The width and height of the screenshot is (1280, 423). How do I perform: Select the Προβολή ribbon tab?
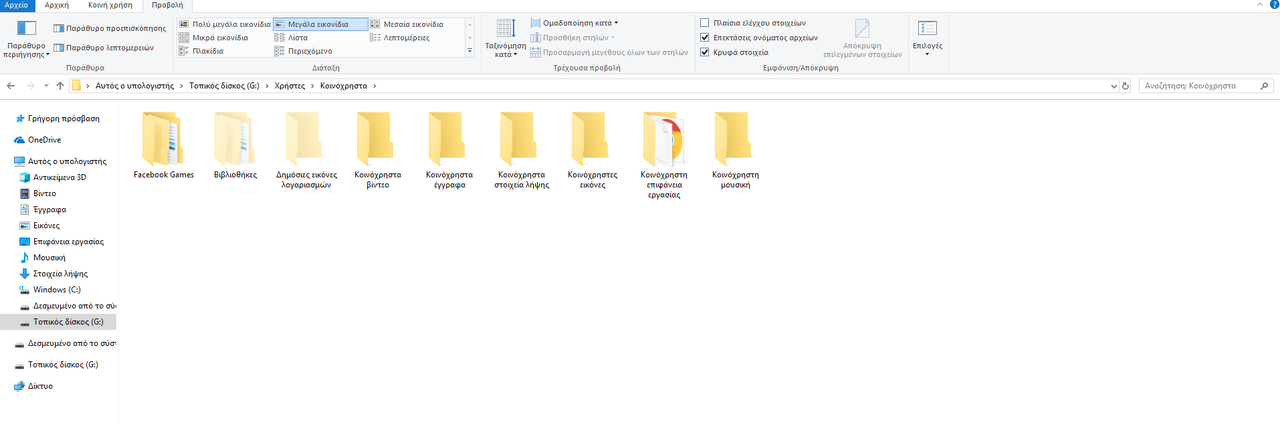click(166, 5)
